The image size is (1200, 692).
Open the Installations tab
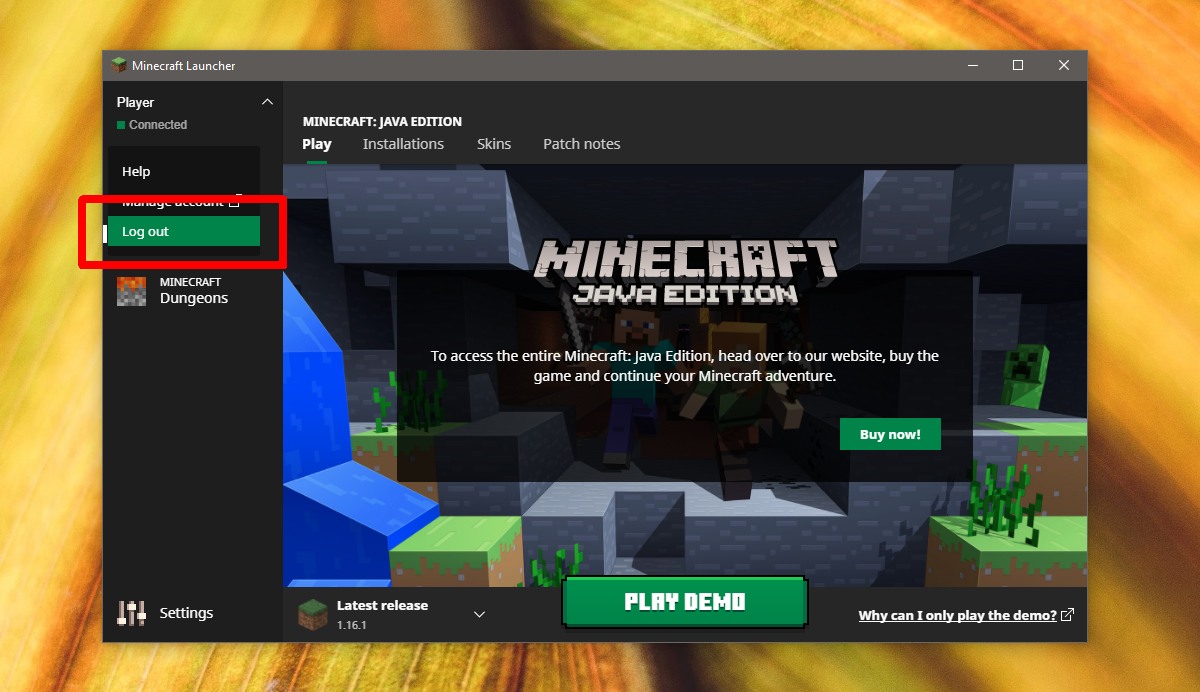tap(403, 144)
